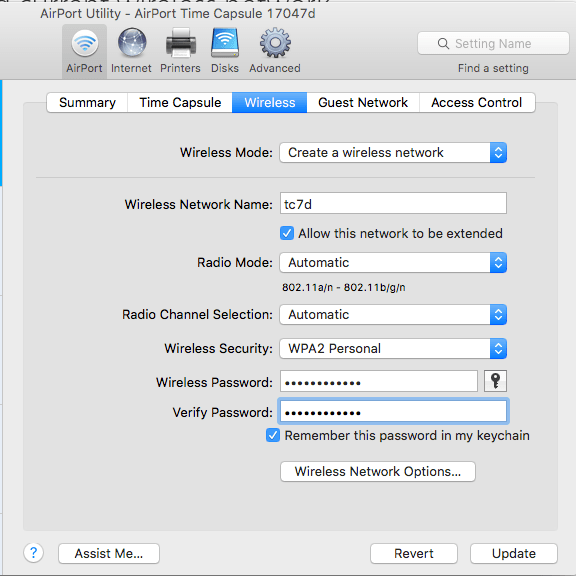Click the magnifier icon in the search field
576x576 pixels.
(x=443, y=44)
